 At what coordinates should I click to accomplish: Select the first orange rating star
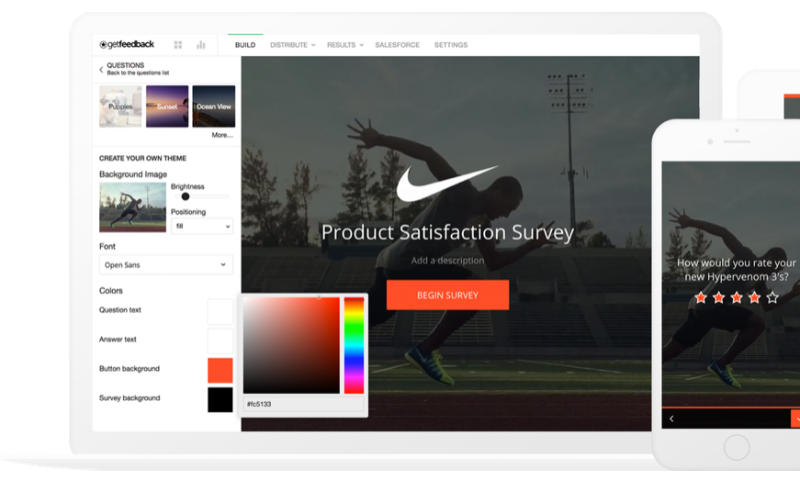tap(701, 297)
